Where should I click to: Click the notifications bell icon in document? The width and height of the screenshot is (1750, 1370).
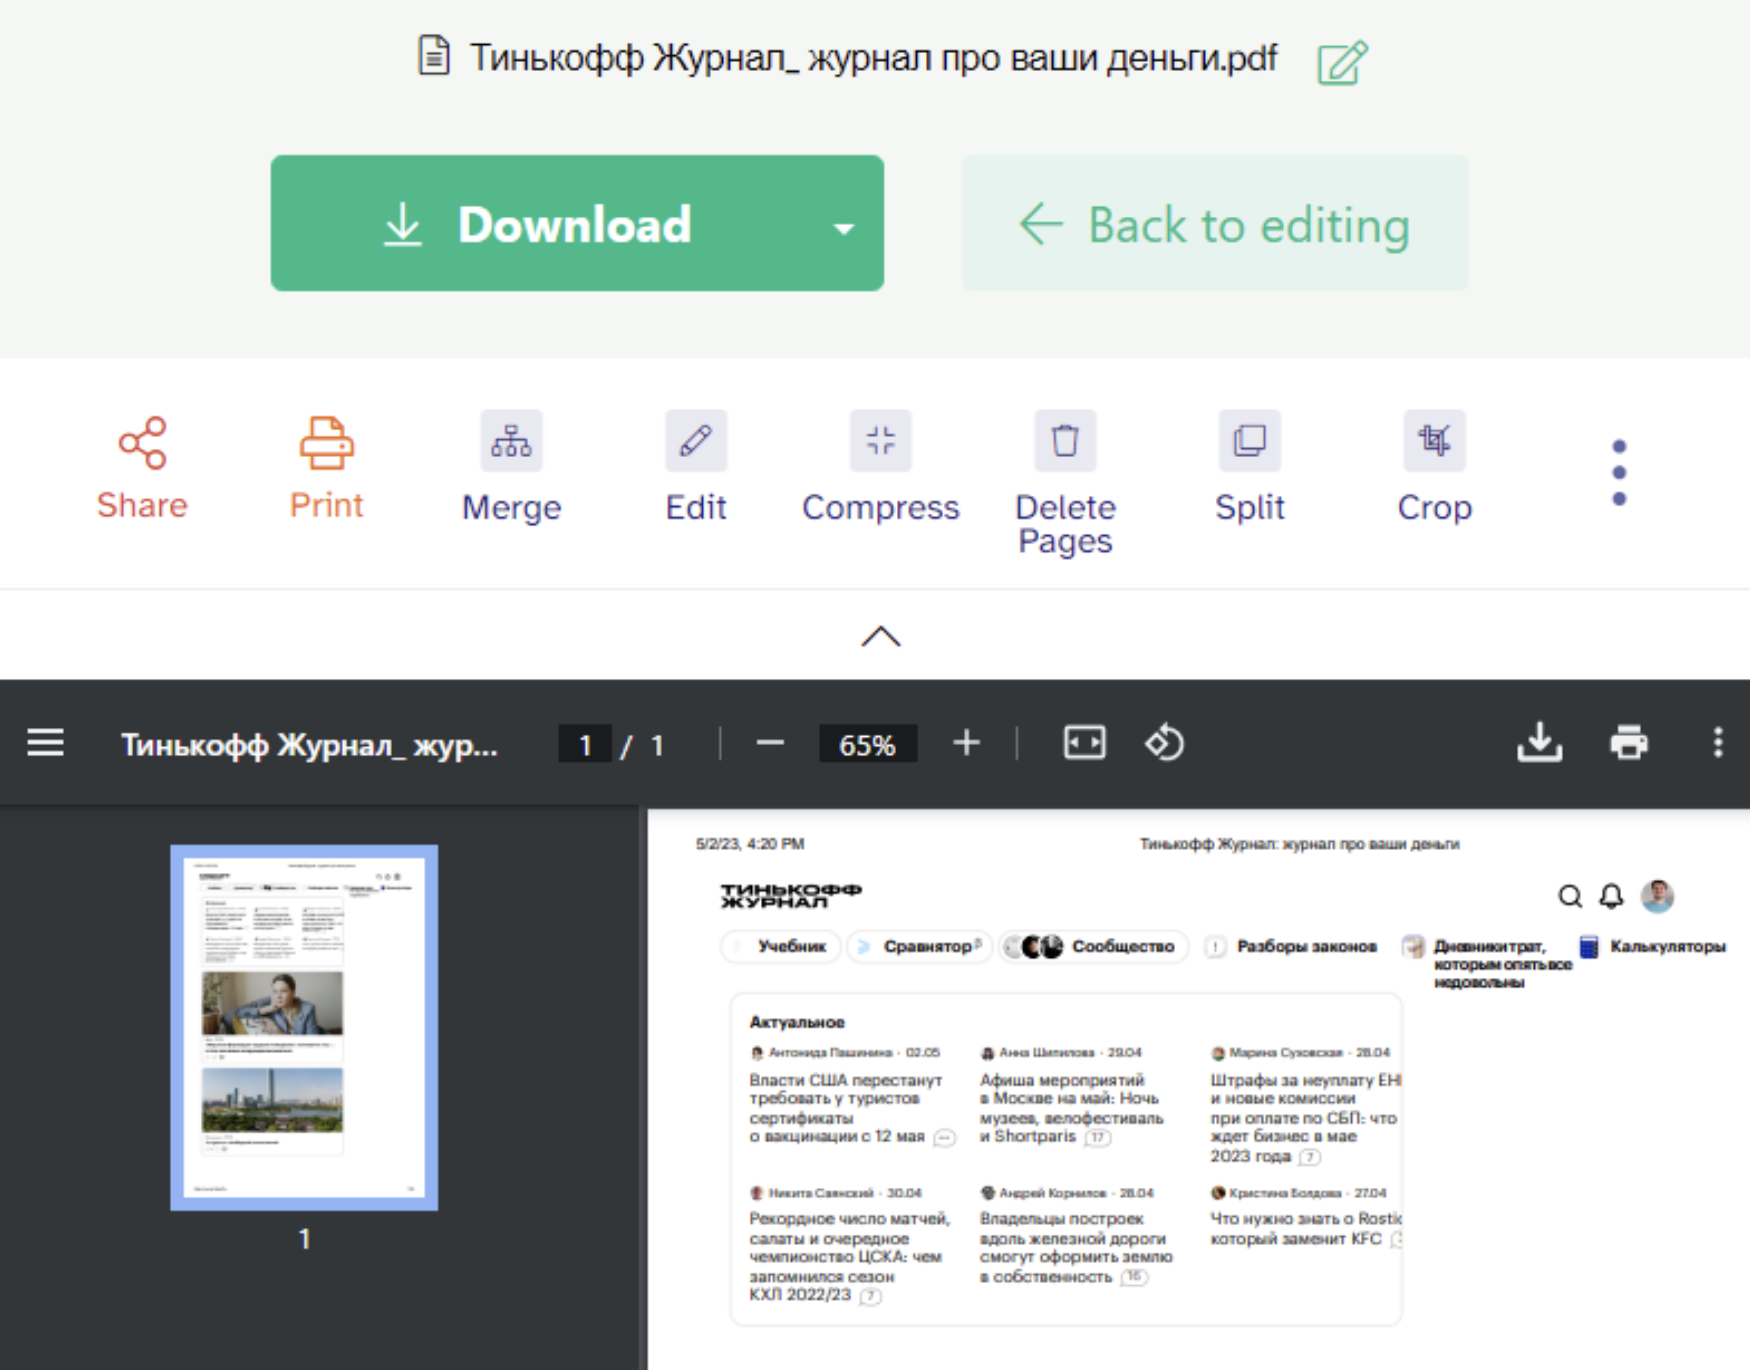pyautogui.click(x=1611, y=896)
